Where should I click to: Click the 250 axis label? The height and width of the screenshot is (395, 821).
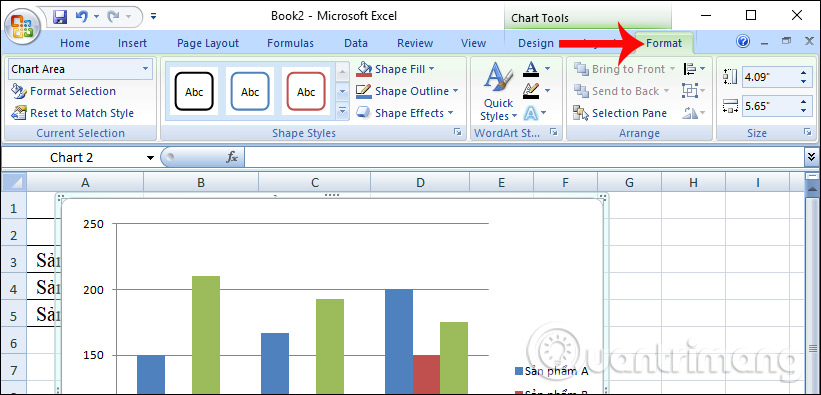(94, 224)
